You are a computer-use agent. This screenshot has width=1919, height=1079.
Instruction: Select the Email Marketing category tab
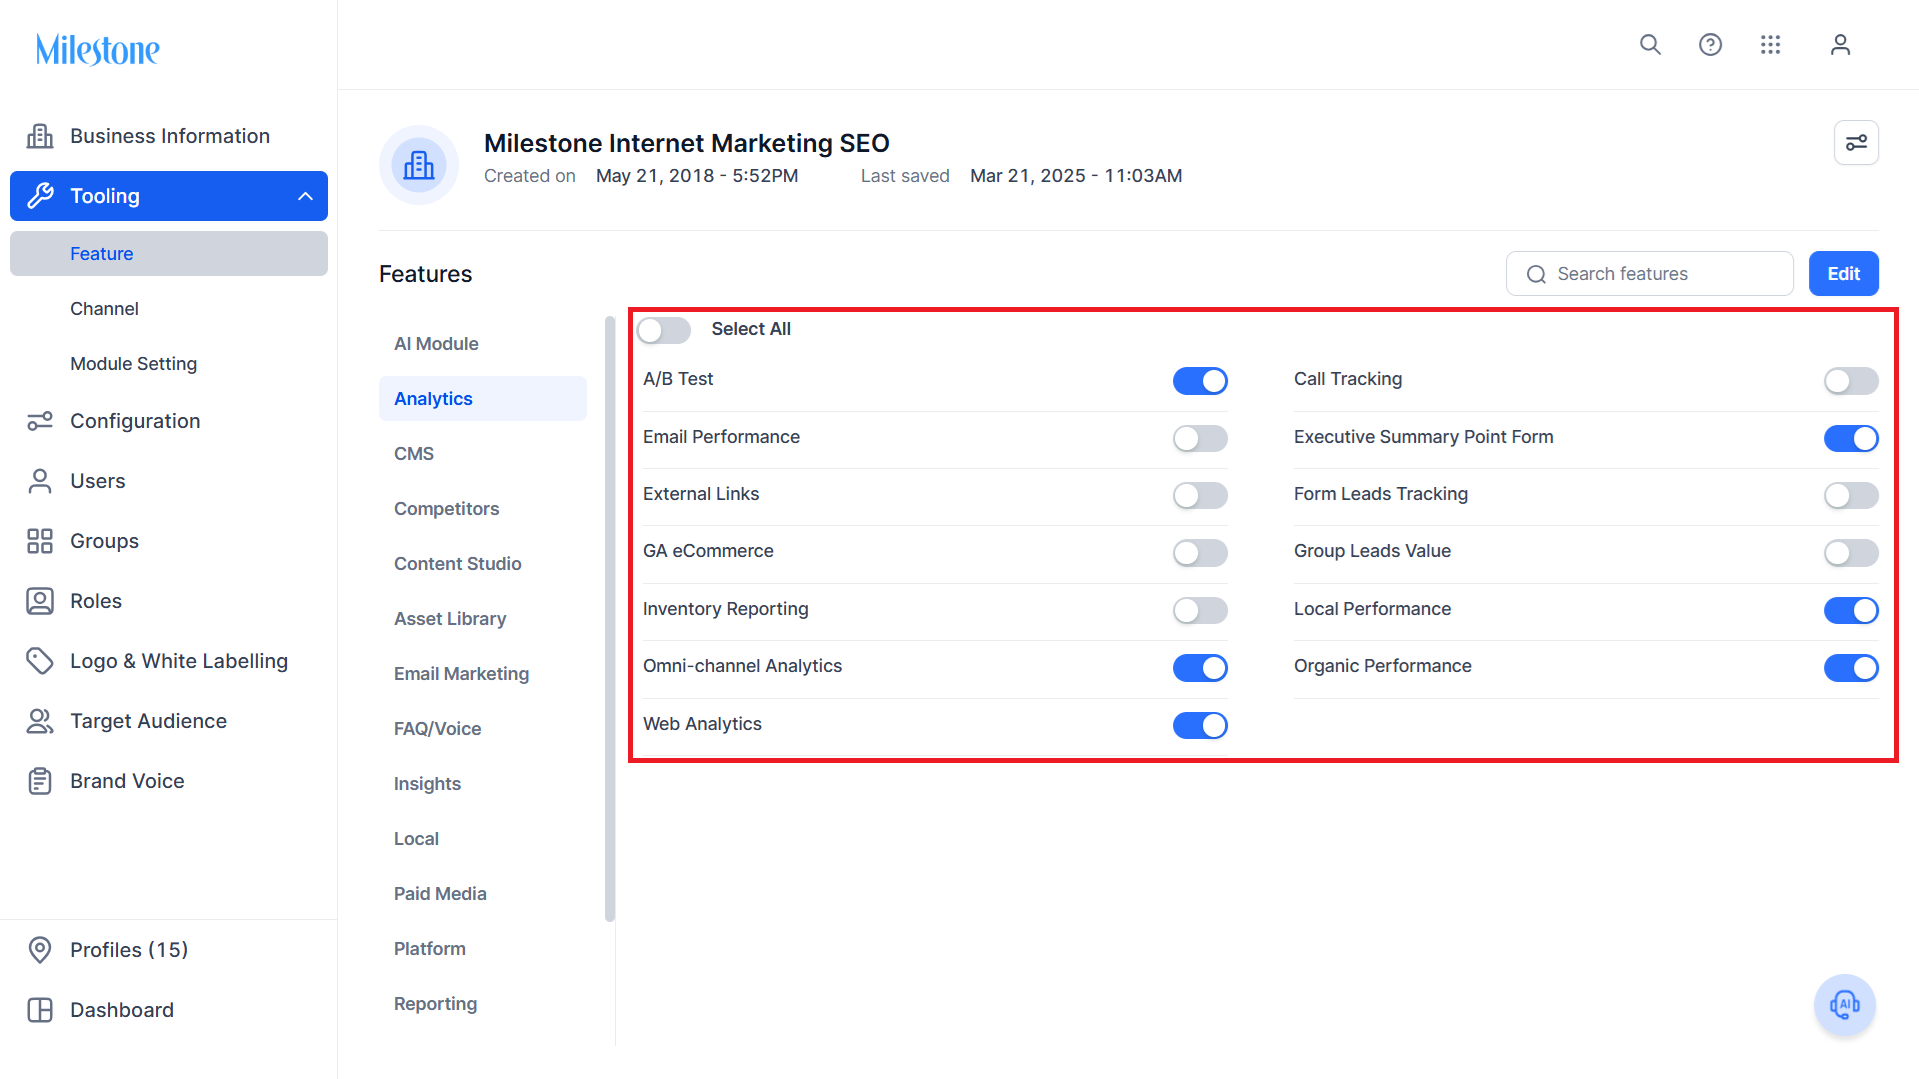pyautogui.click(x=483, y=674)
